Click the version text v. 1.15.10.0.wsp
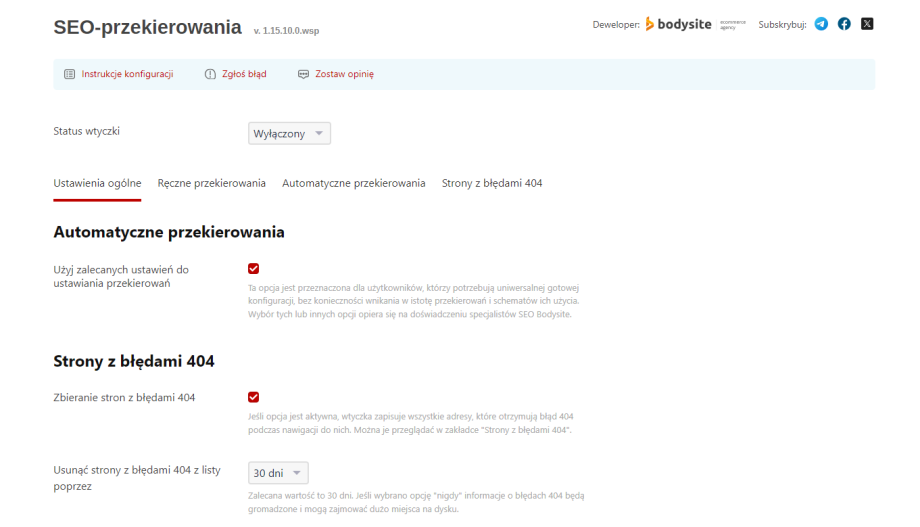Screen dimensions: 920x527 tap(286, 31)
